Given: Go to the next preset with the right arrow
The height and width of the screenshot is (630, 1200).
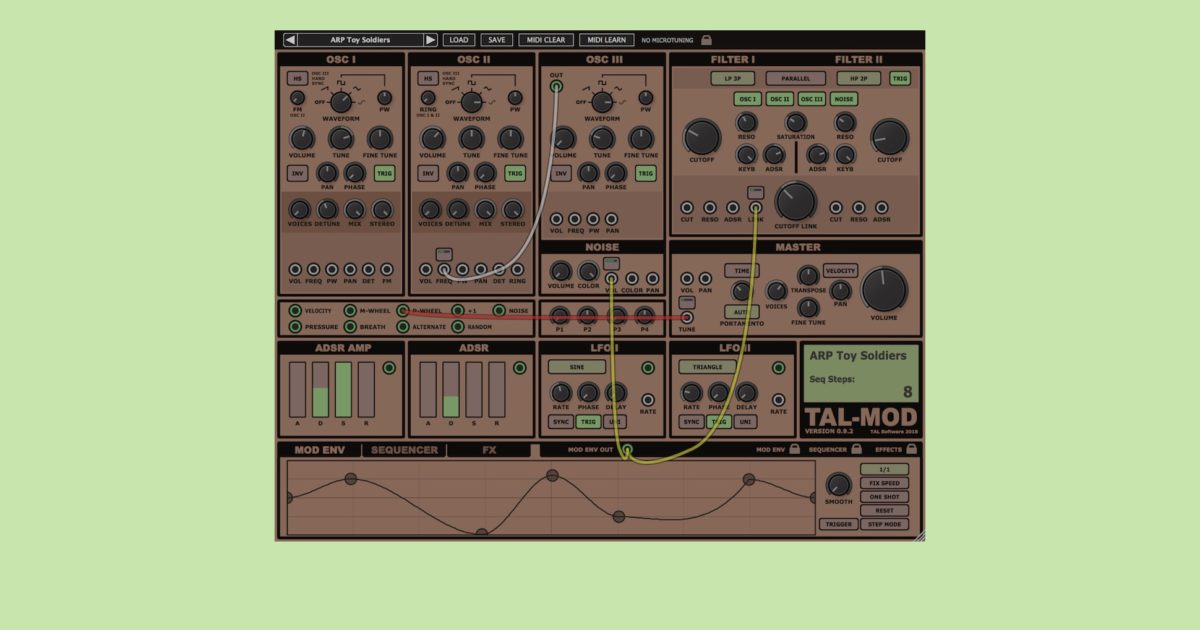Looking at the screenshot, I should pyautogui.click(x=430, y=40).
